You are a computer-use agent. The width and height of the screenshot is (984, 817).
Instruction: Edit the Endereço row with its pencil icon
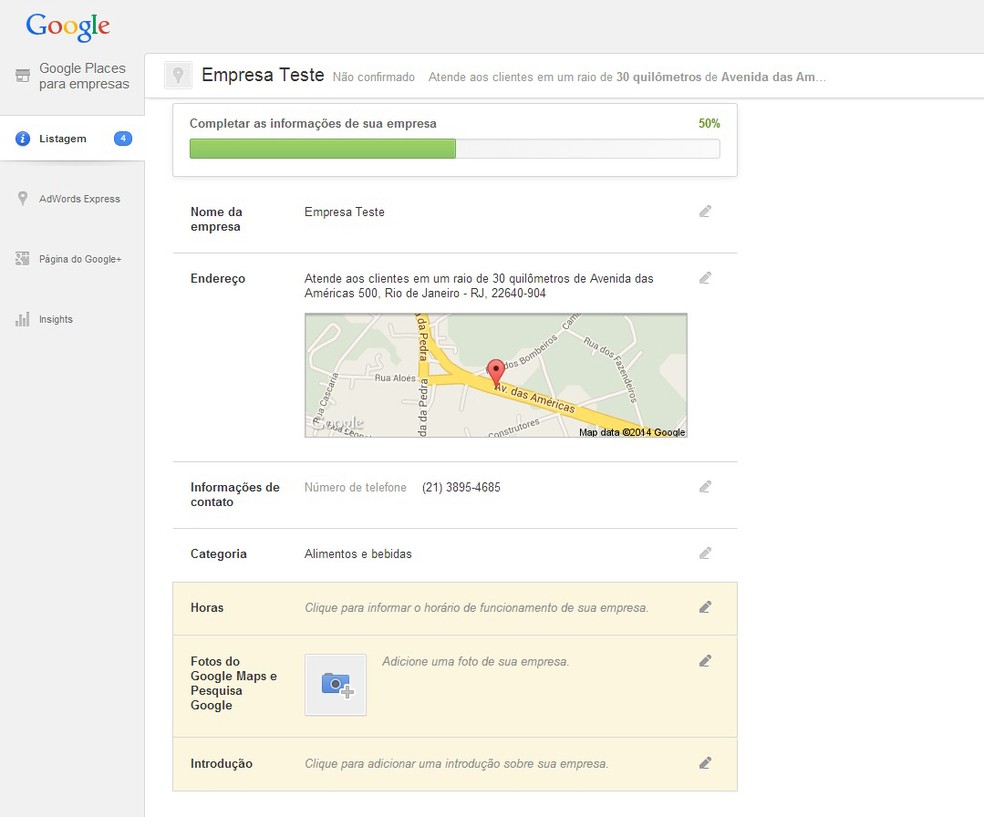coord(705,278)
